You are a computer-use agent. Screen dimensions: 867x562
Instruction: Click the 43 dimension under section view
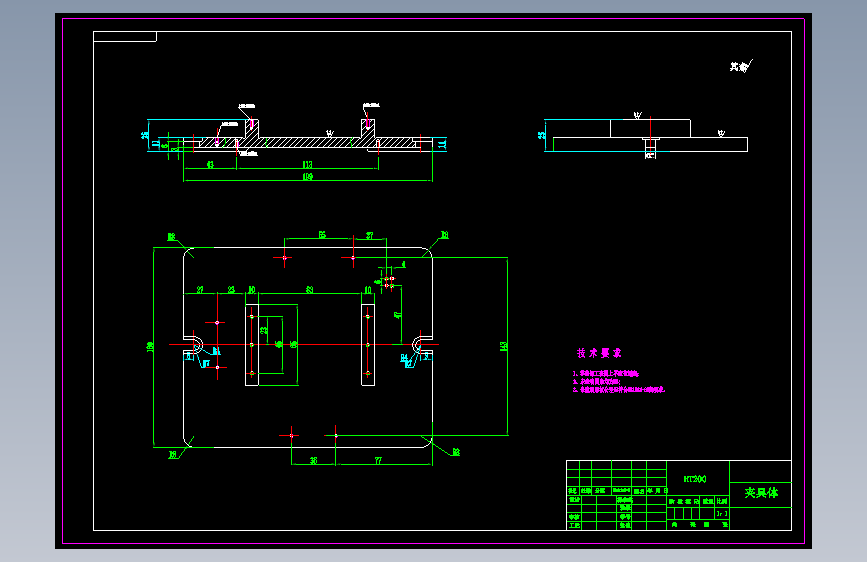[x=210, y=164]
